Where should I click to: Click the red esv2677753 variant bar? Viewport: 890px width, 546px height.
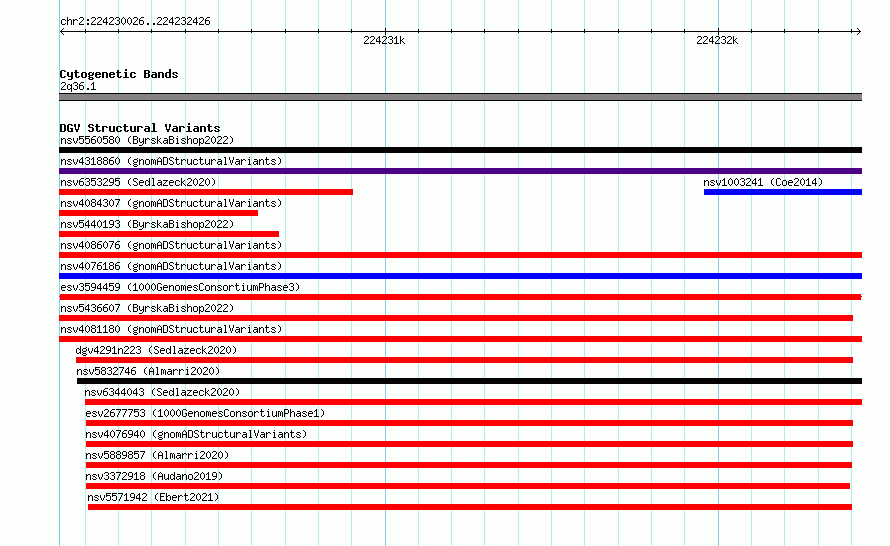coord(469,423)
